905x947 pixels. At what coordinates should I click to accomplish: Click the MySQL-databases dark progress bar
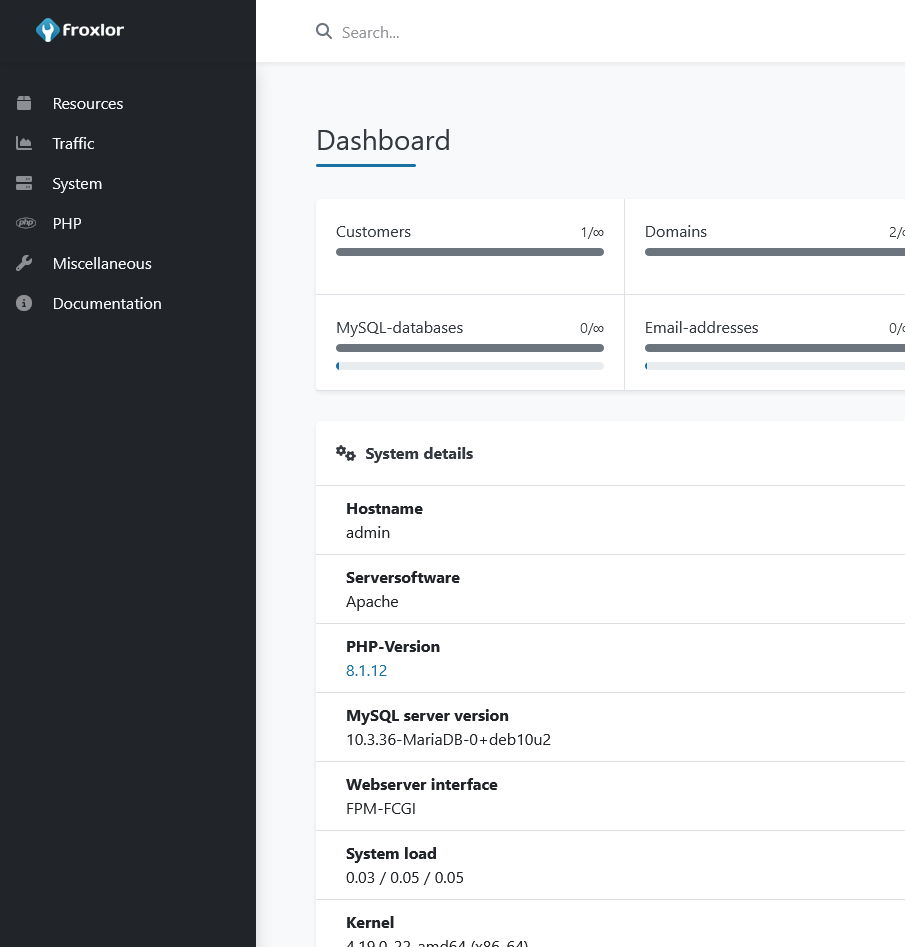click(469, 348)
